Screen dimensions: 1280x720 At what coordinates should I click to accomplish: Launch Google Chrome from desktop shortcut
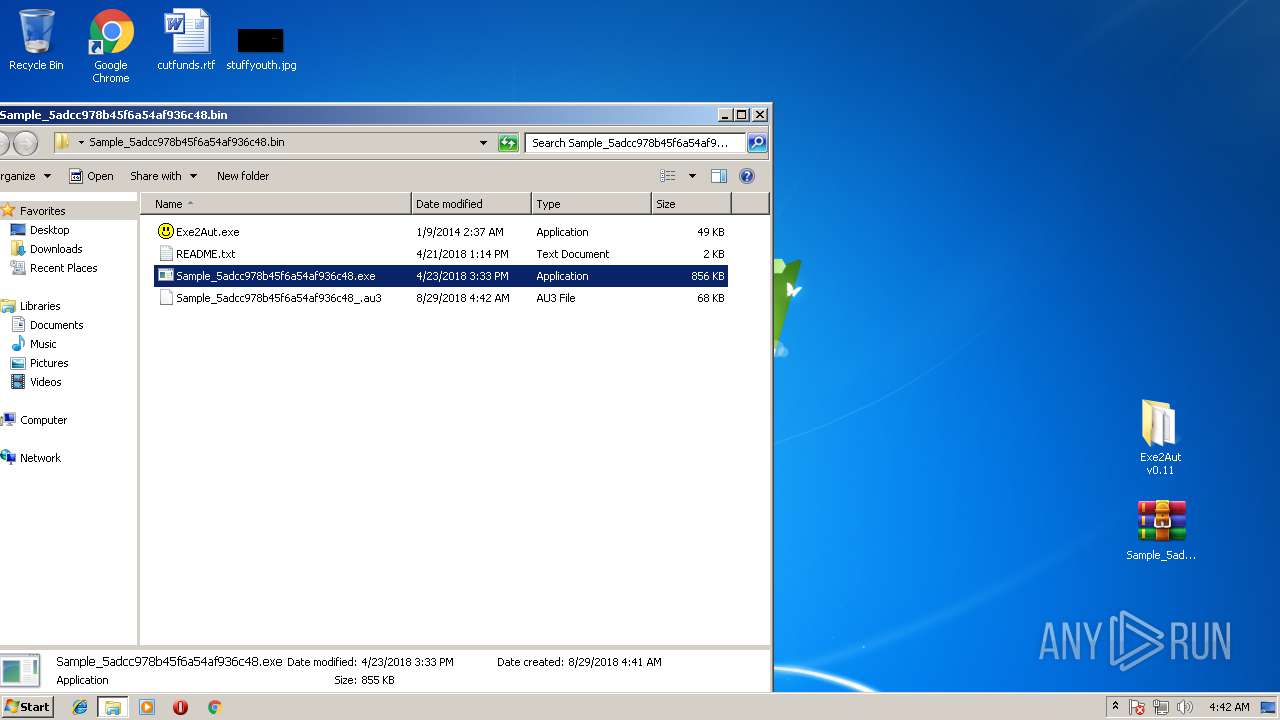coord(111,46)
